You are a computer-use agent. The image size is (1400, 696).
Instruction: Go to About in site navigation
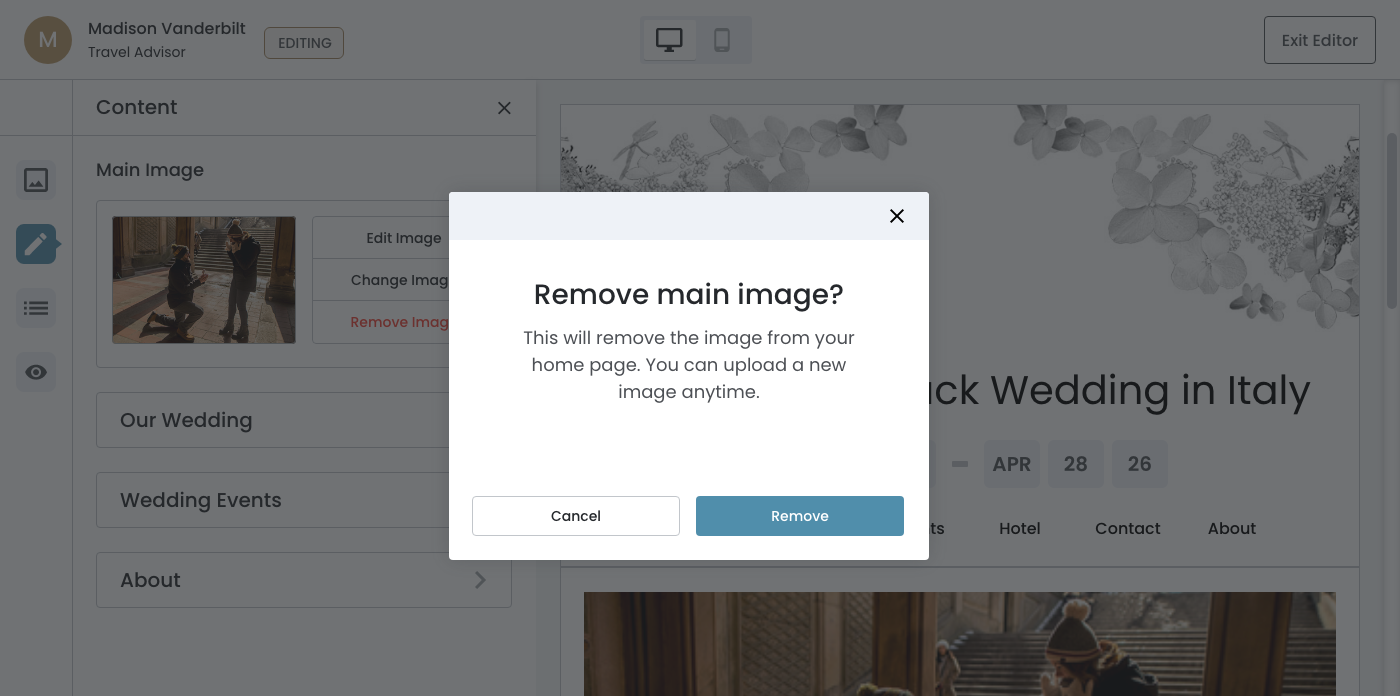pos(1231,528)
